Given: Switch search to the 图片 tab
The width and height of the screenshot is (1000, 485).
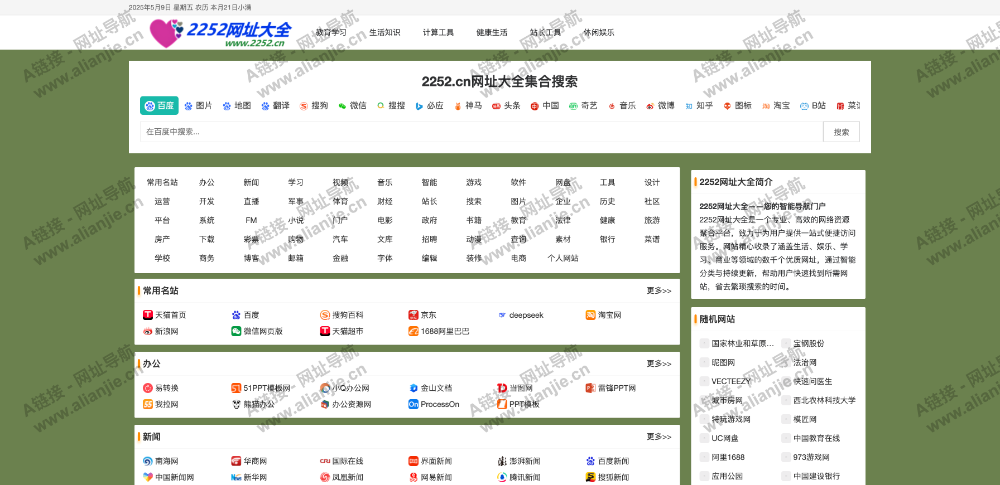Looking at the screenshot, I should pyautogui.click(x=198, y=106).
